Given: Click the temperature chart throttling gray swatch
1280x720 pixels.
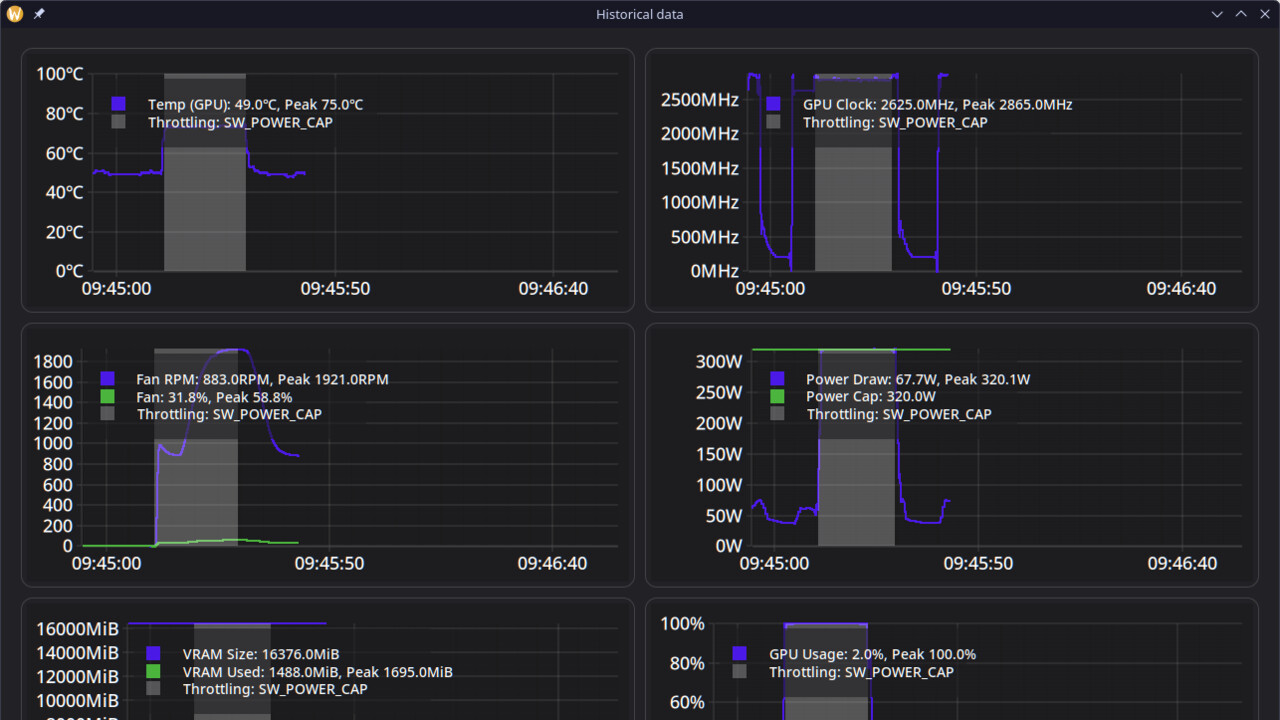Looking at the screenshot, I should pyautogui.click(x=119, y=122).
